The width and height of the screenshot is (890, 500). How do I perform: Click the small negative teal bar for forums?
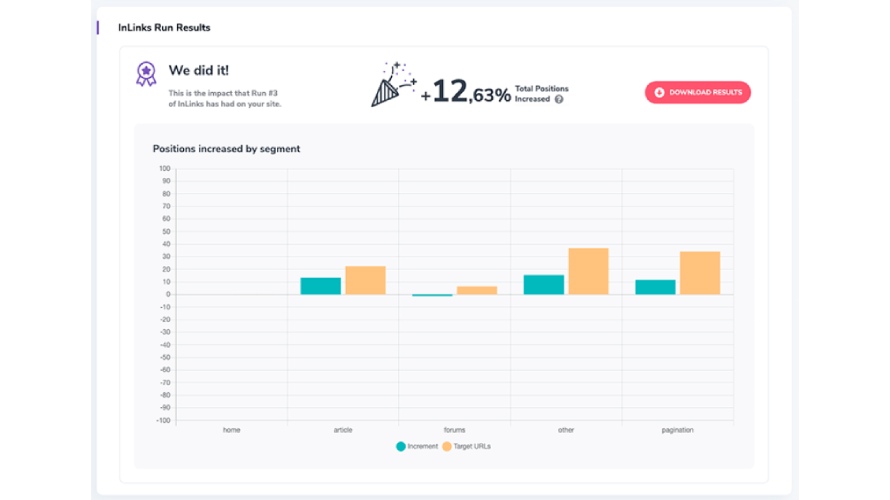(433, 295)
